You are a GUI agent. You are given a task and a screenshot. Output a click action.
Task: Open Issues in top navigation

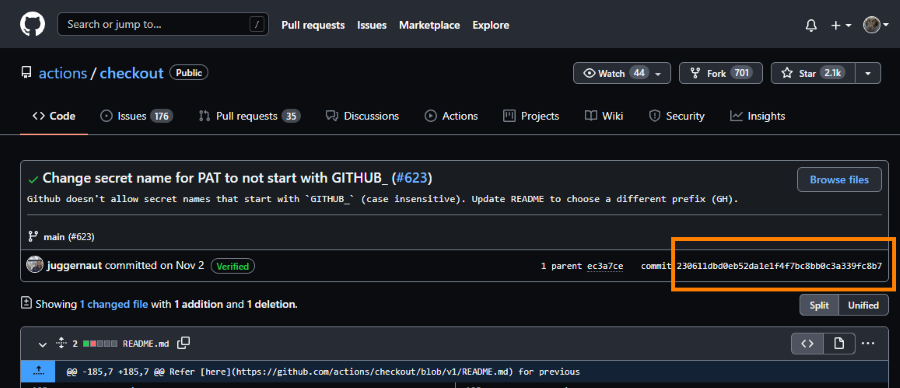pyautogui.click(x=372, y=25)
